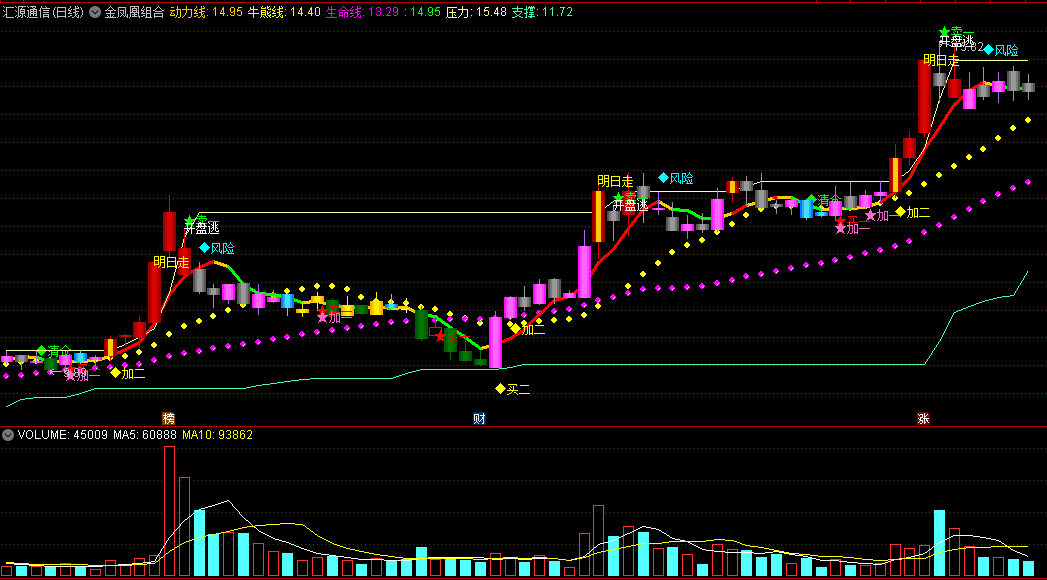Click the tall pink candle above 买二
Viewport: 1047px width, 580px height.
click(495, 342)
